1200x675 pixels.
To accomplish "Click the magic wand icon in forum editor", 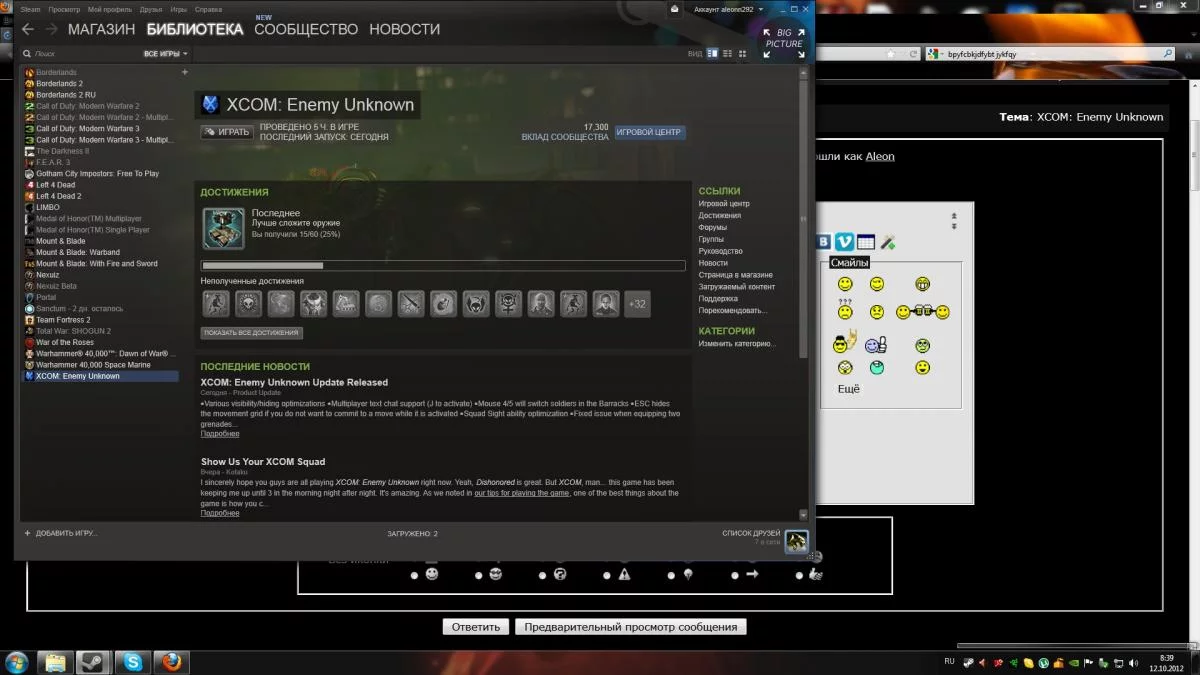I will click(887, 242).
